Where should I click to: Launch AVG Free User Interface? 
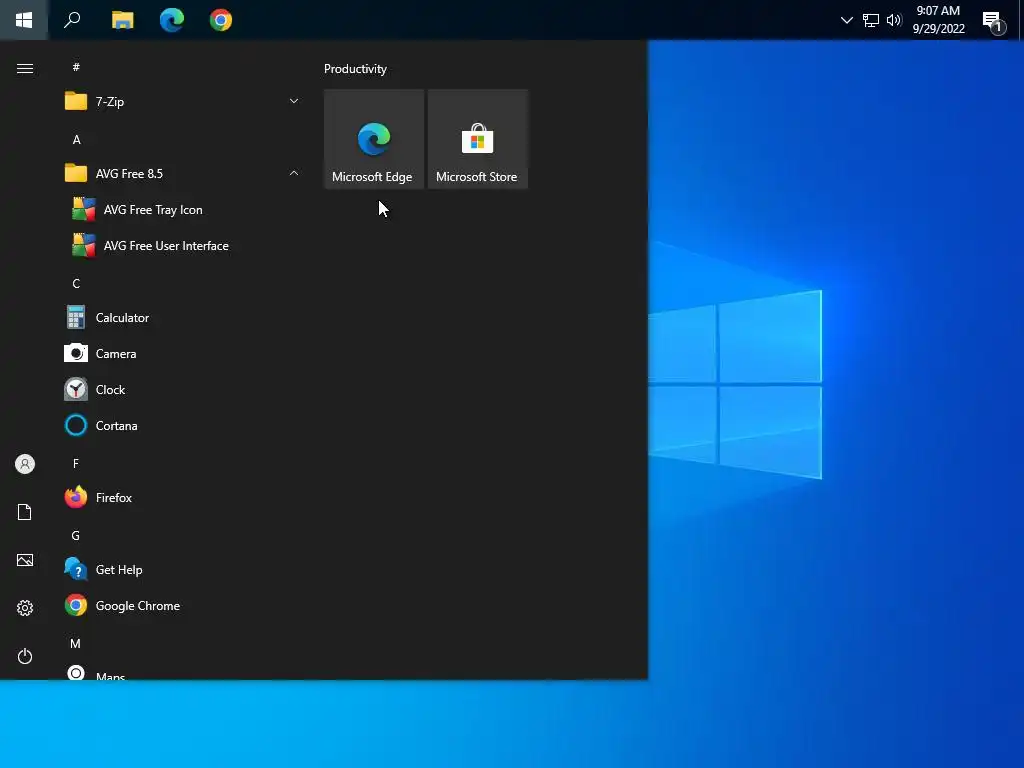[182, 246]
